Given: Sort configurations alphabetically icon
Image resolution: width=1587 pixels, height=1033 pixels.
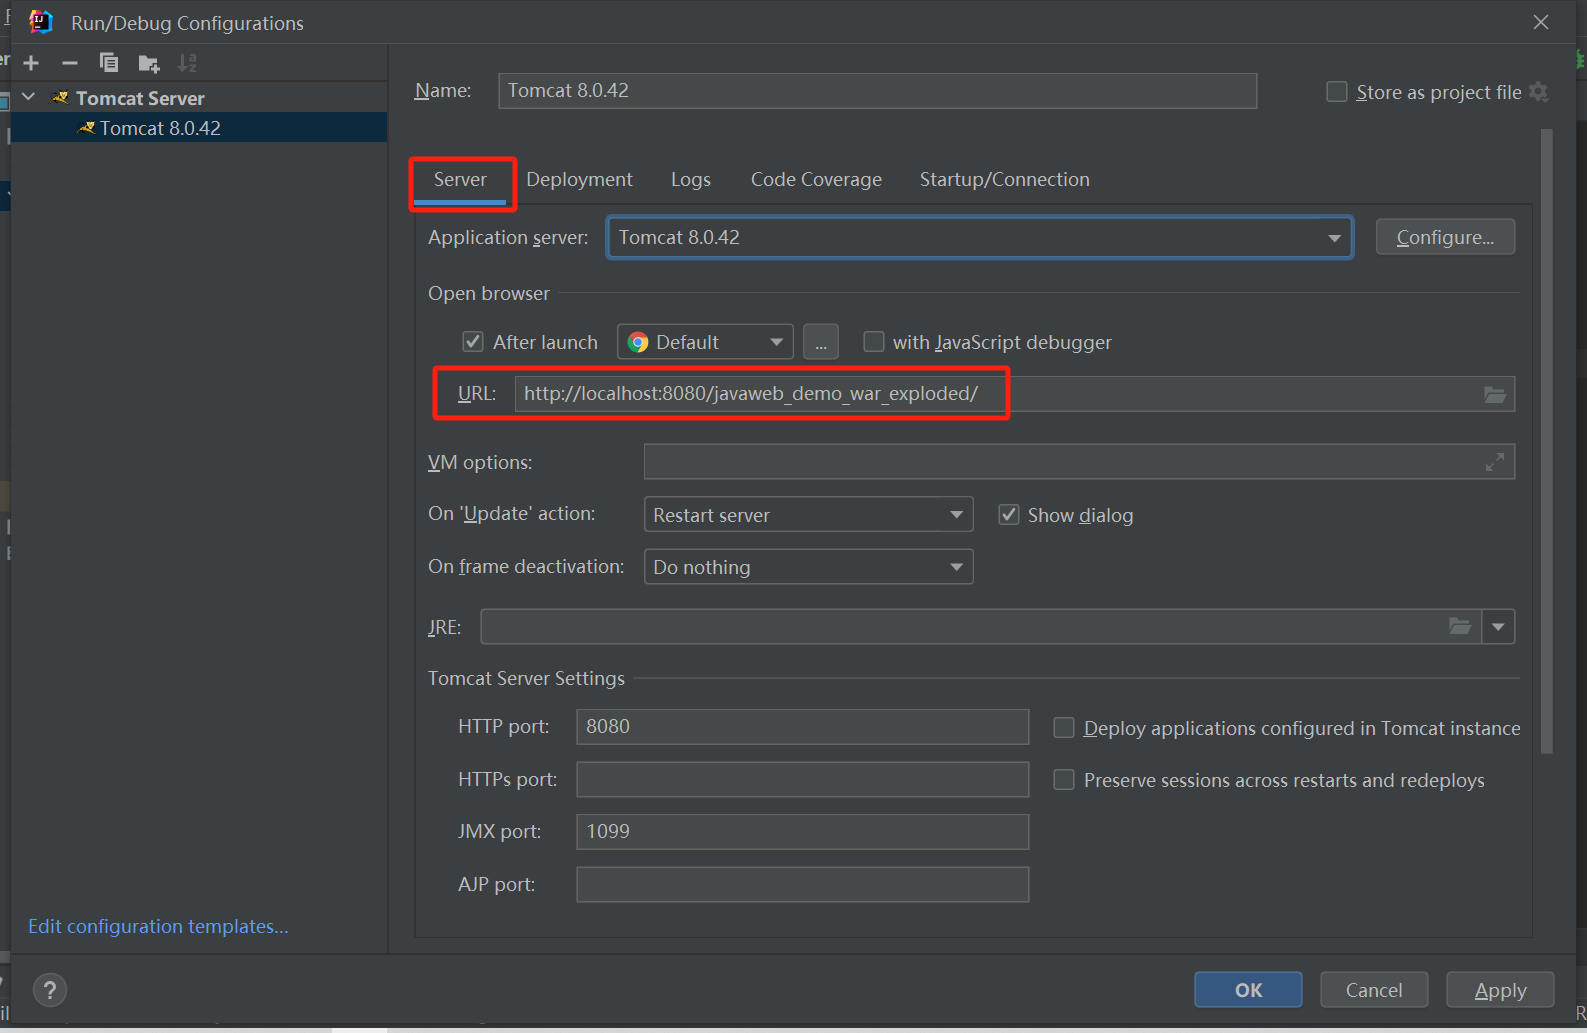Looking at the screenshot, I should click(187, 63).
